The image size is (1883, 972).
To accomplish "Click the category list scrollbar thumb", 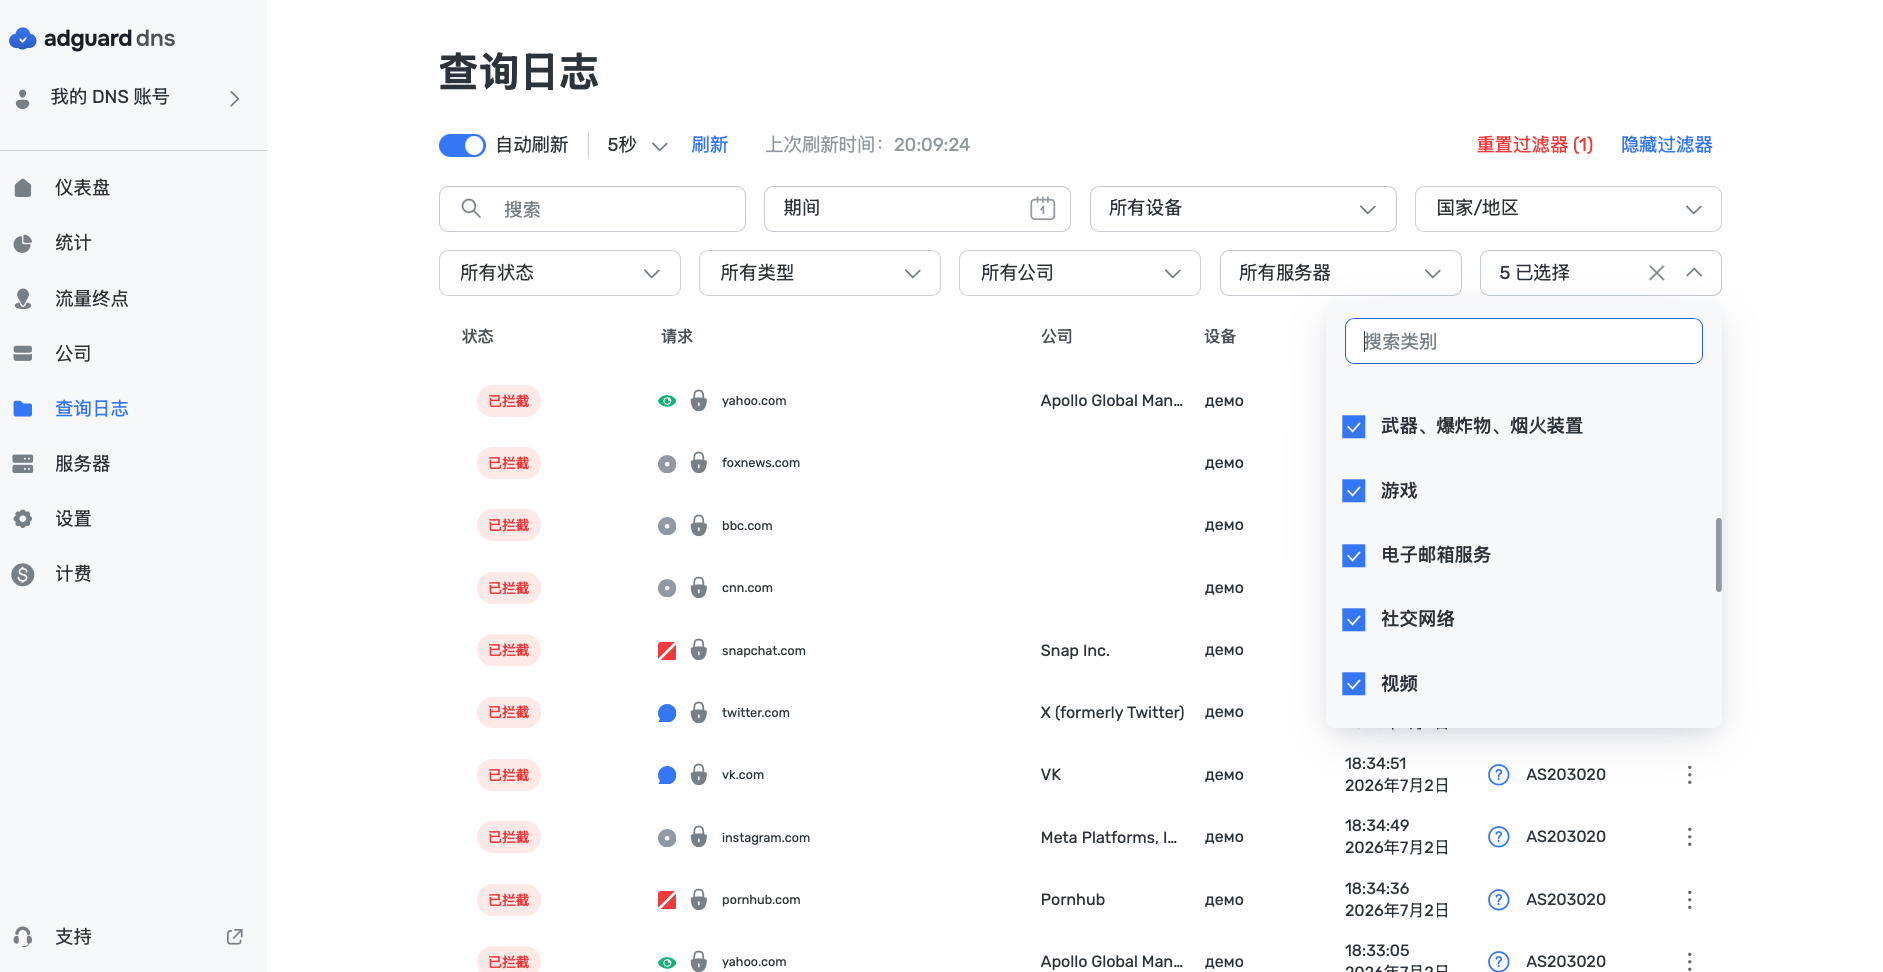I will (1718, 555).
